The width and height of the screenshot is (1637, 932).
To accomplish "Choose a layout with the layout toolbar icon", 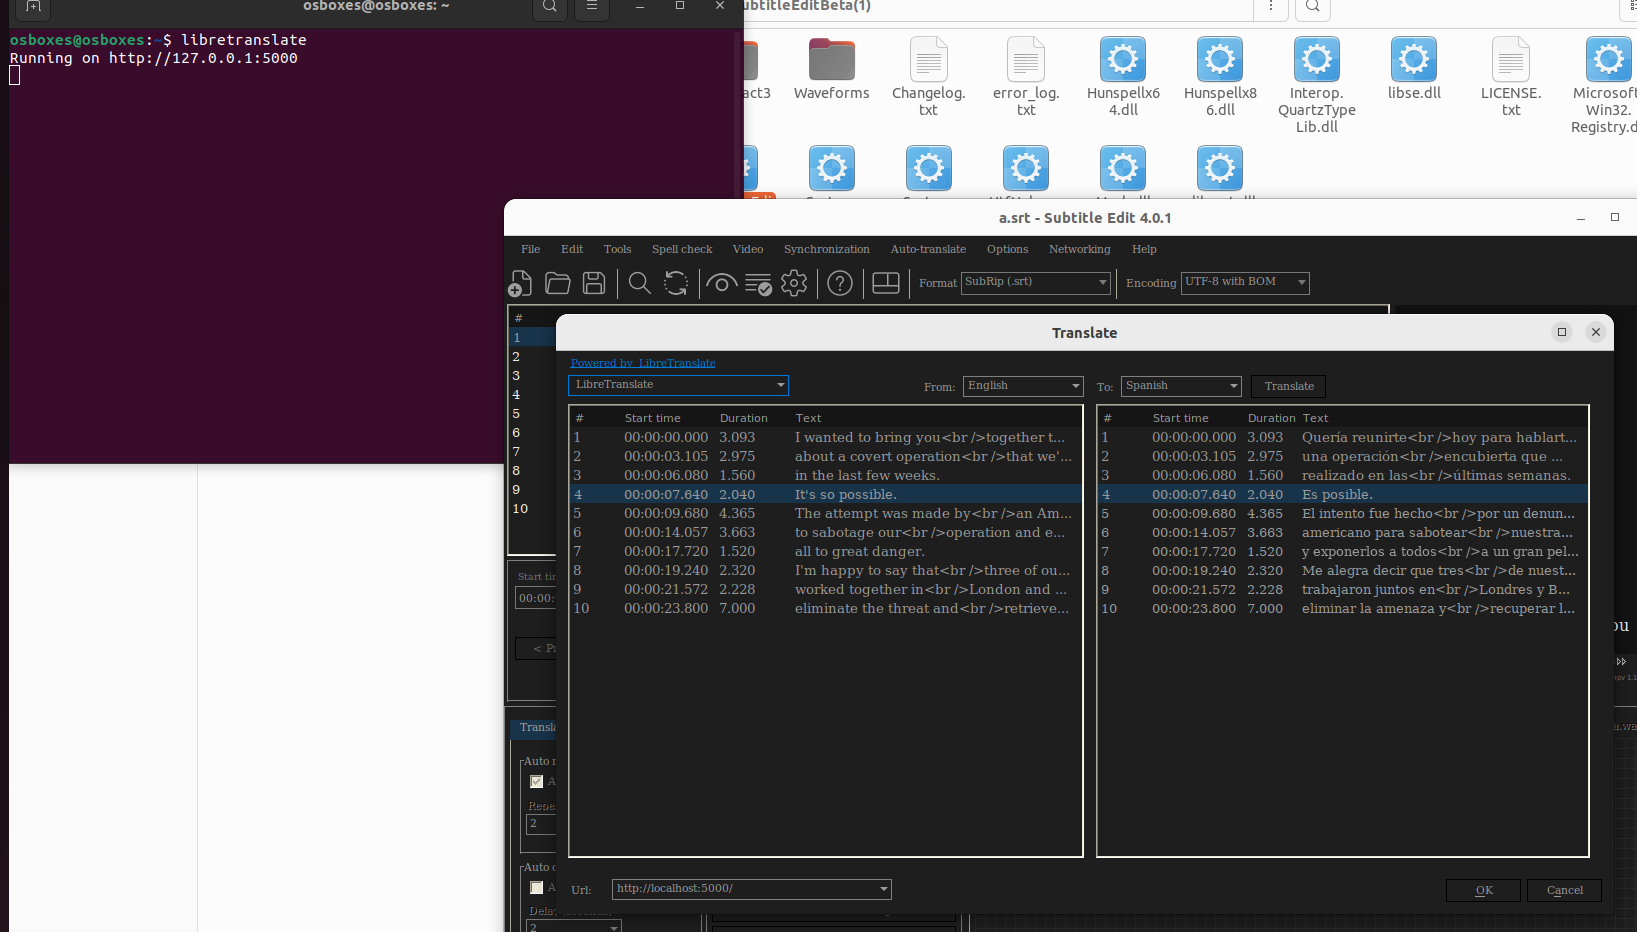I will (885, 283).
